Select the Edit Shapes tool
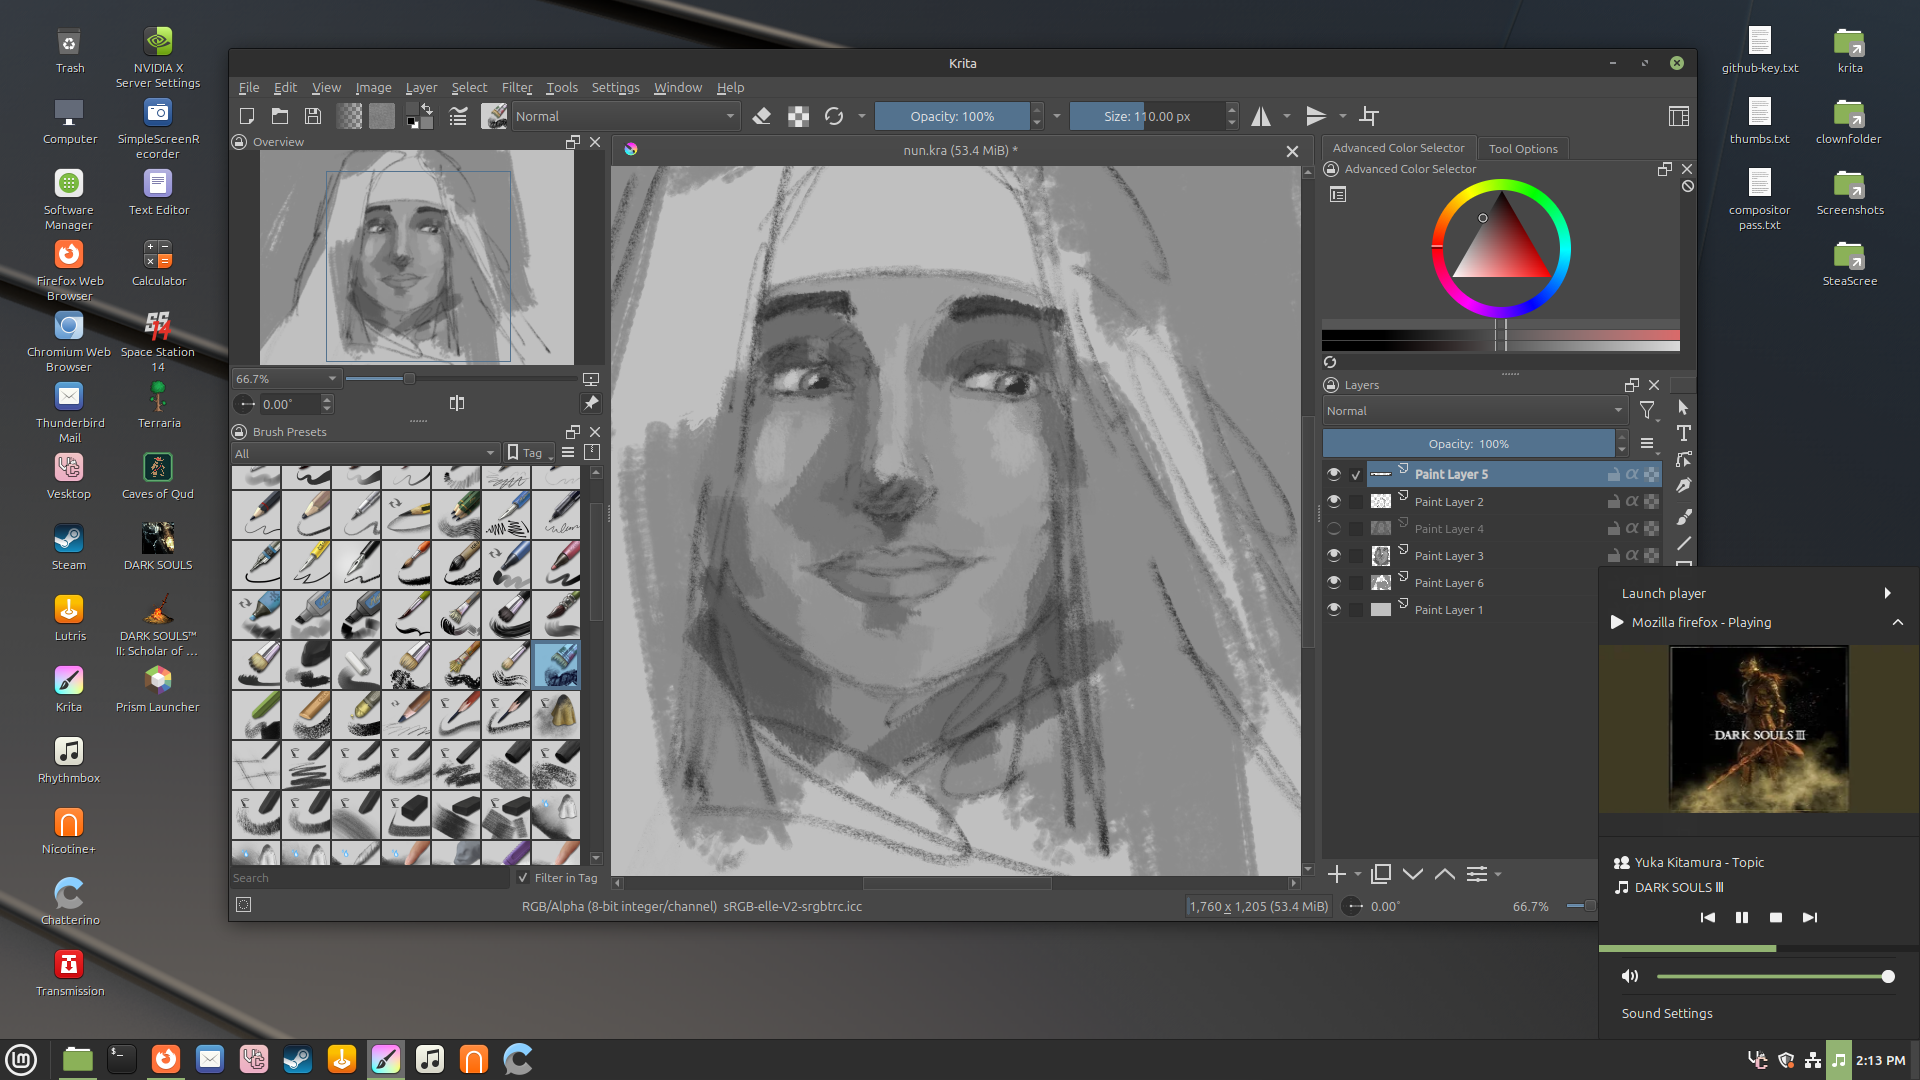 tap(1684, 459)
